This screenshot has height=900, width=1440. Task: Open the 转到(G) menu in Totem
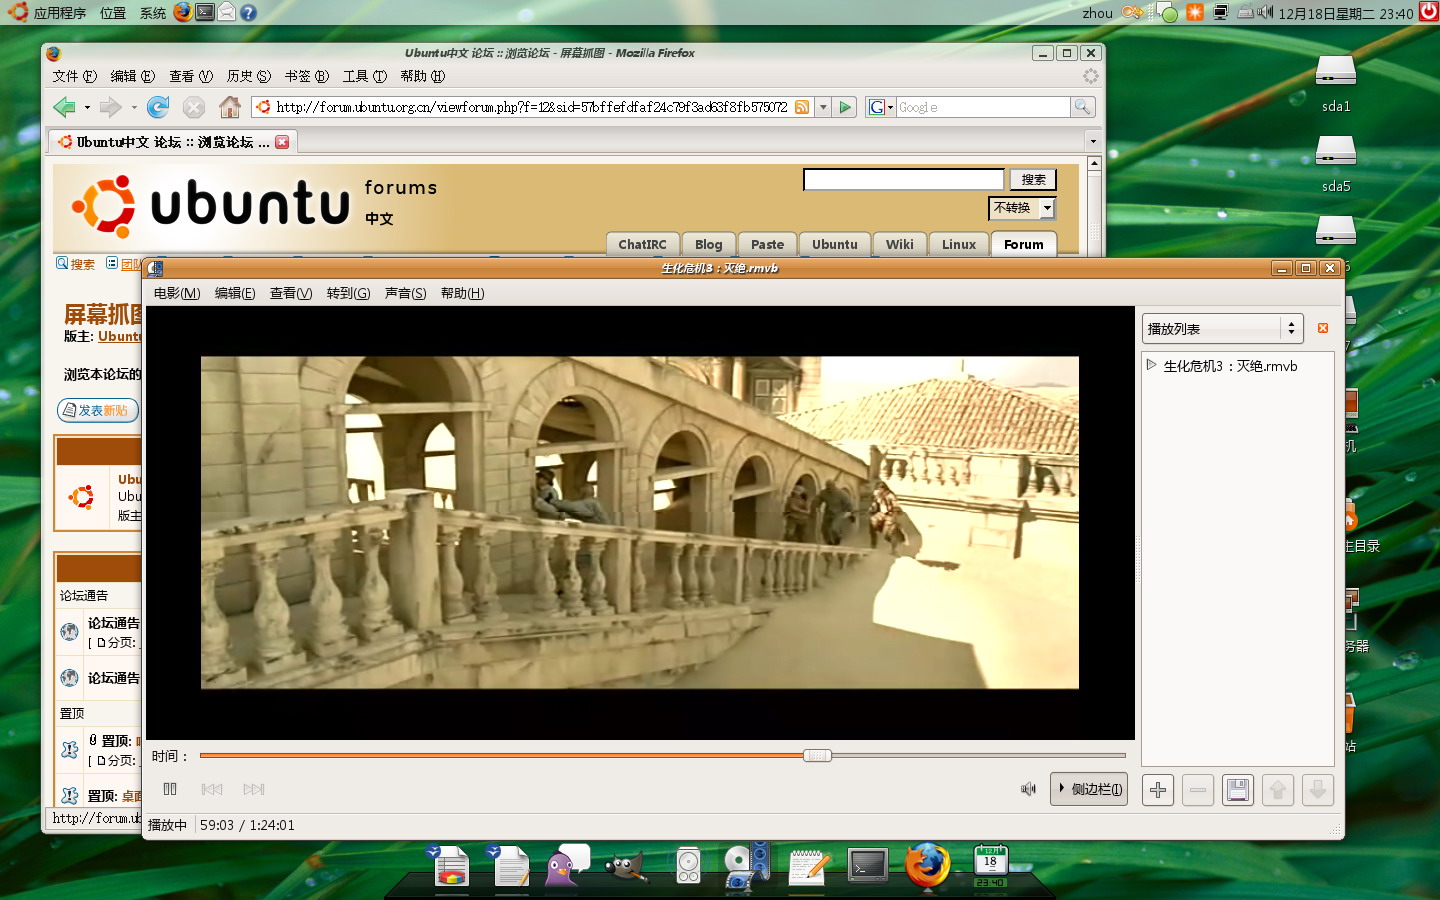(348, 293)
